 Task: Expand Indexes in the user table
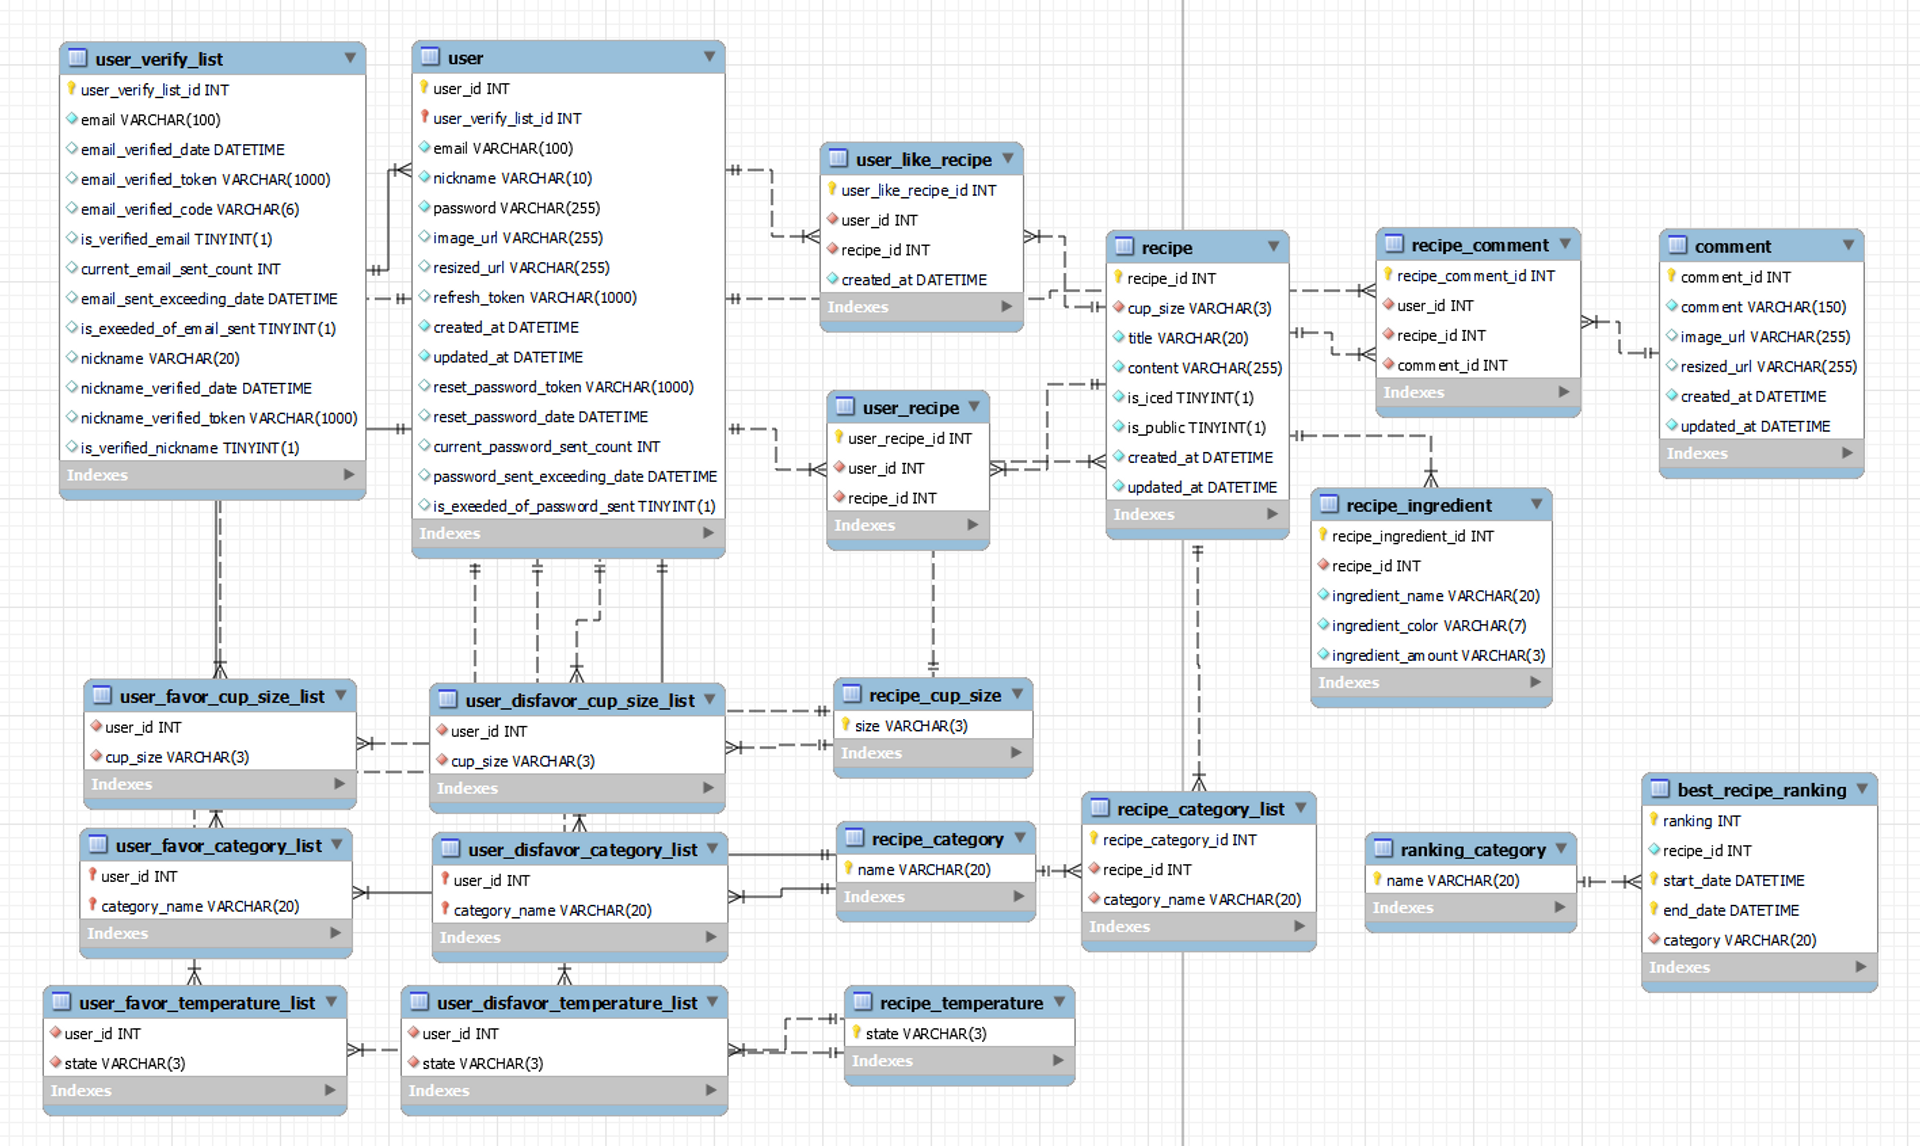coord(708,533)
